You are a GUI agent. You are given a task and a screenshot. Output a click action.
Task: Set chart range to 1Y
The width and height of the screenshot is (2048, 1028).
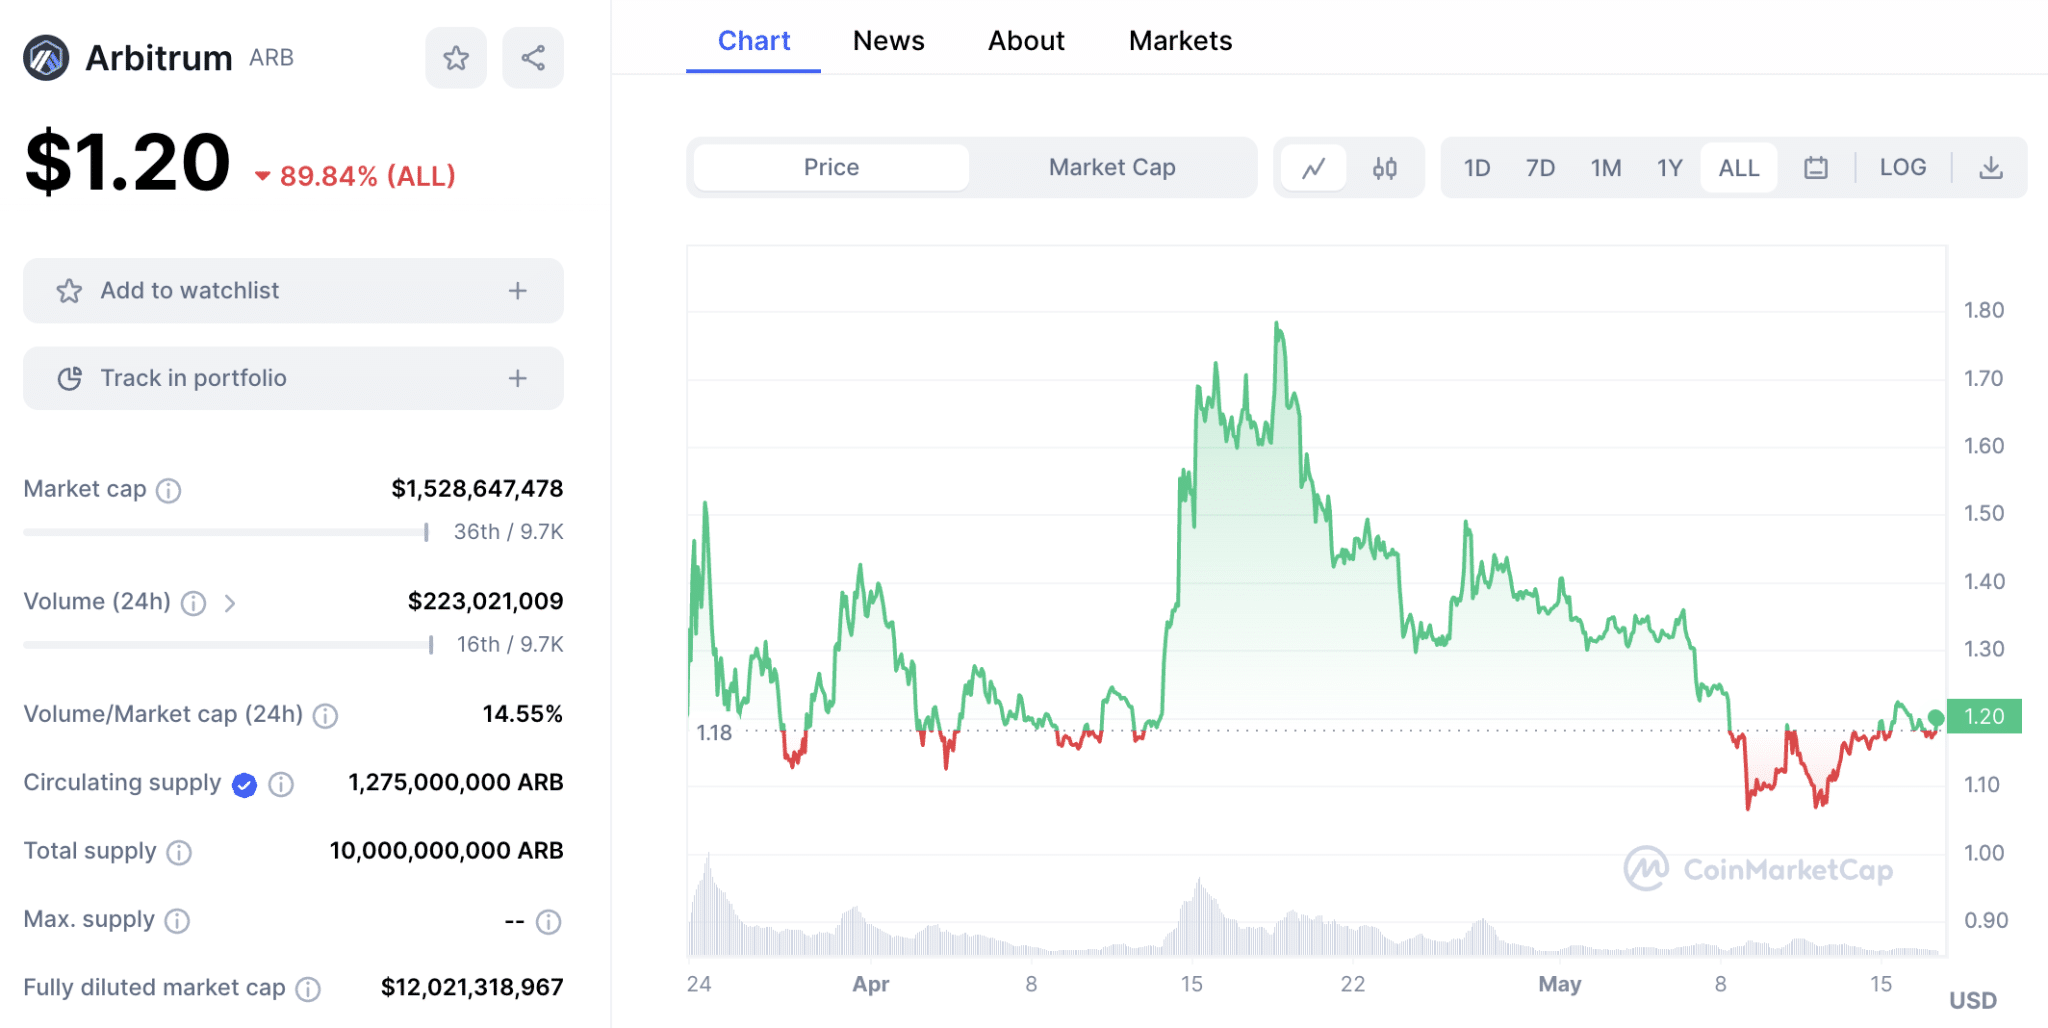tap(1670, 168)
